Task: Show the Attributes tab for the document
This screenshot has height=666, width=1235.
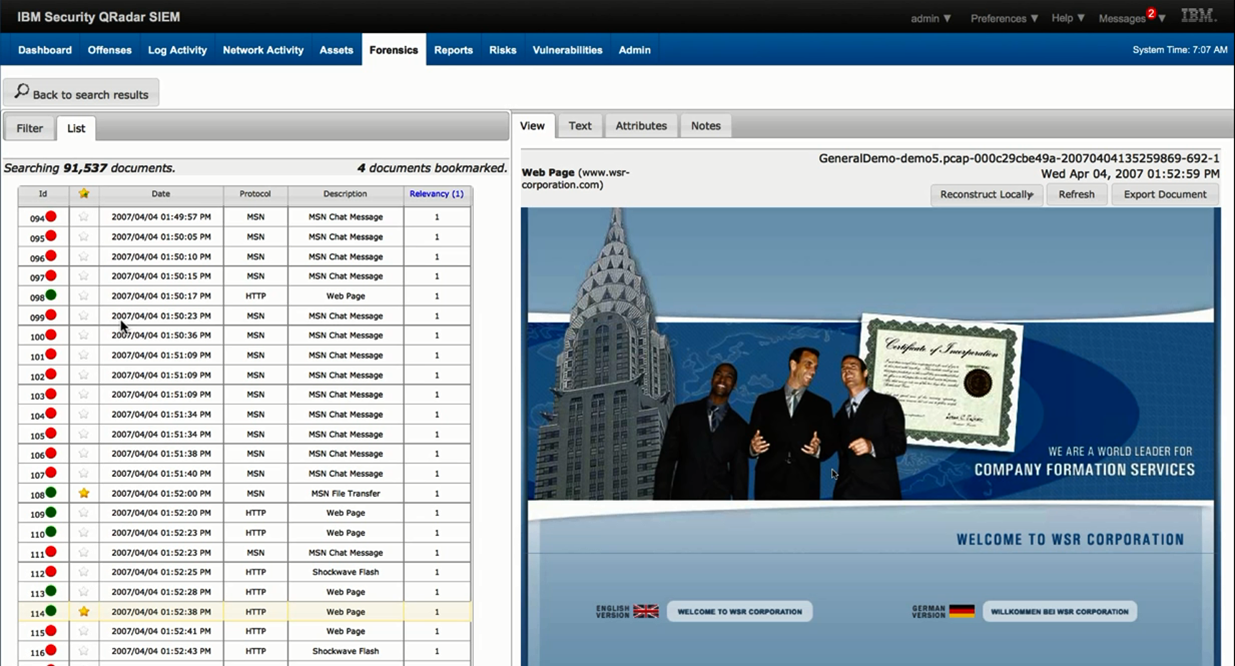Action: pyautogui.click(x=641, y=126)
